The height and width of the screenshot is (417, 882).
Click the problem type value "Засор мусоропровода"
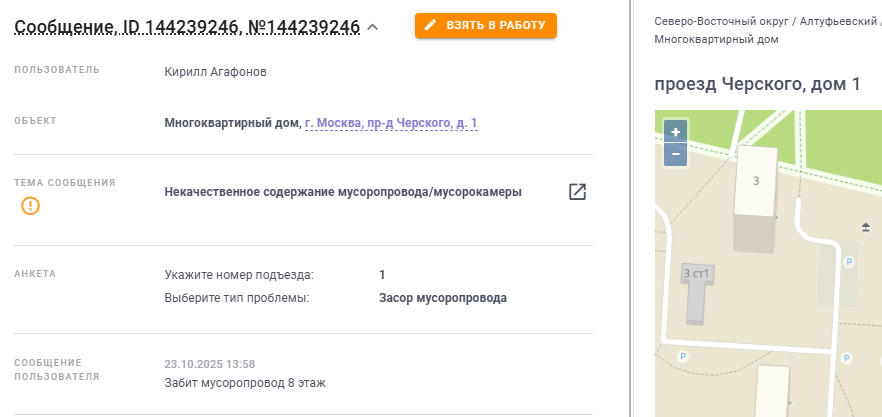point(443,298)
